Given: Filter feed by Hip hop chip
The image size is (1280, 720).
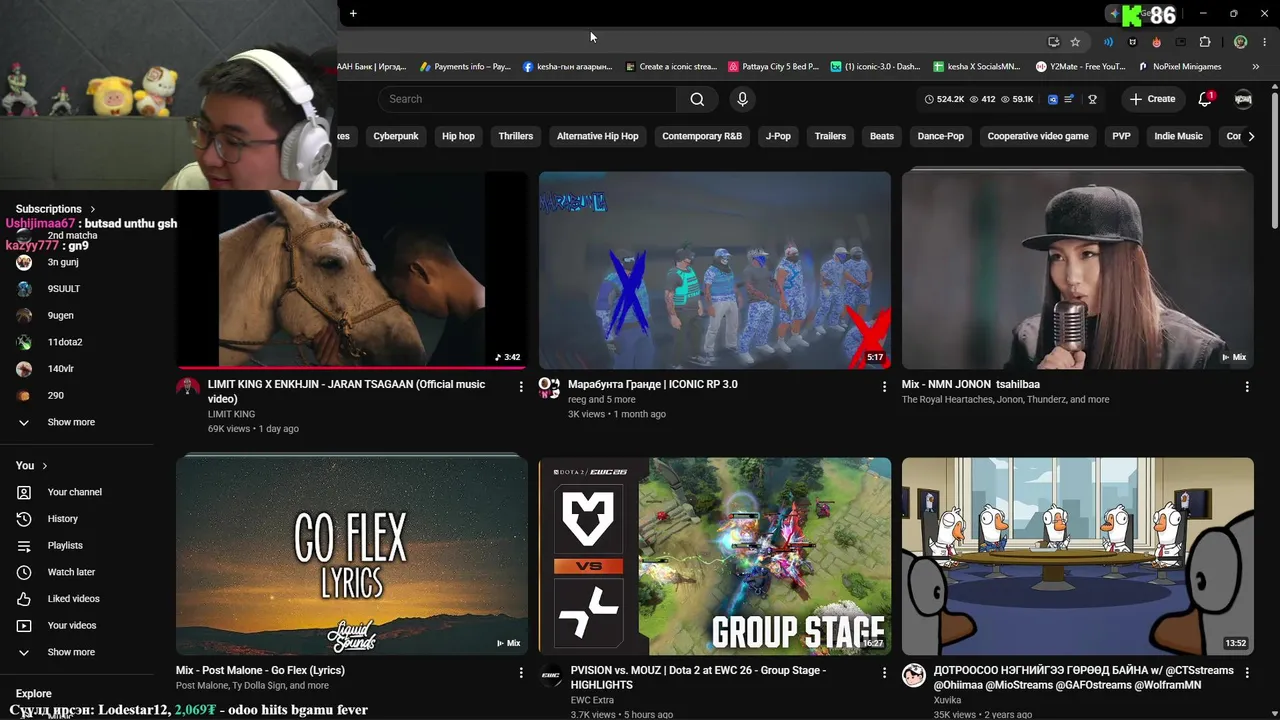Looking at the screenshot, I should [x=458, y=136].
